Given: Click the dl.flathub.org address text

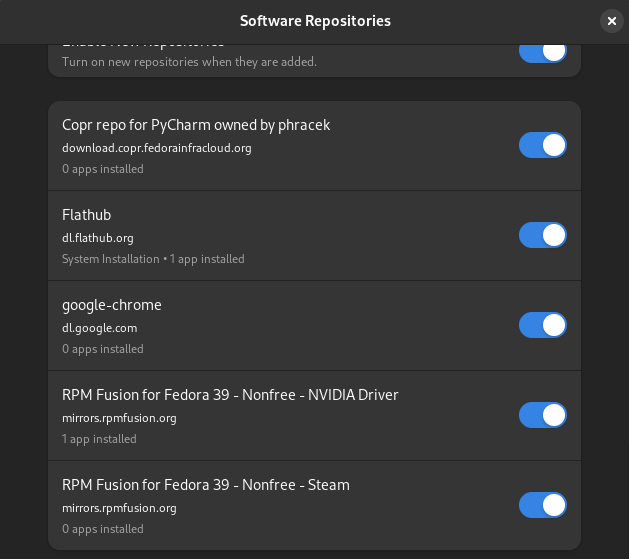Looking at the screenshot, I should click(98, 238).
